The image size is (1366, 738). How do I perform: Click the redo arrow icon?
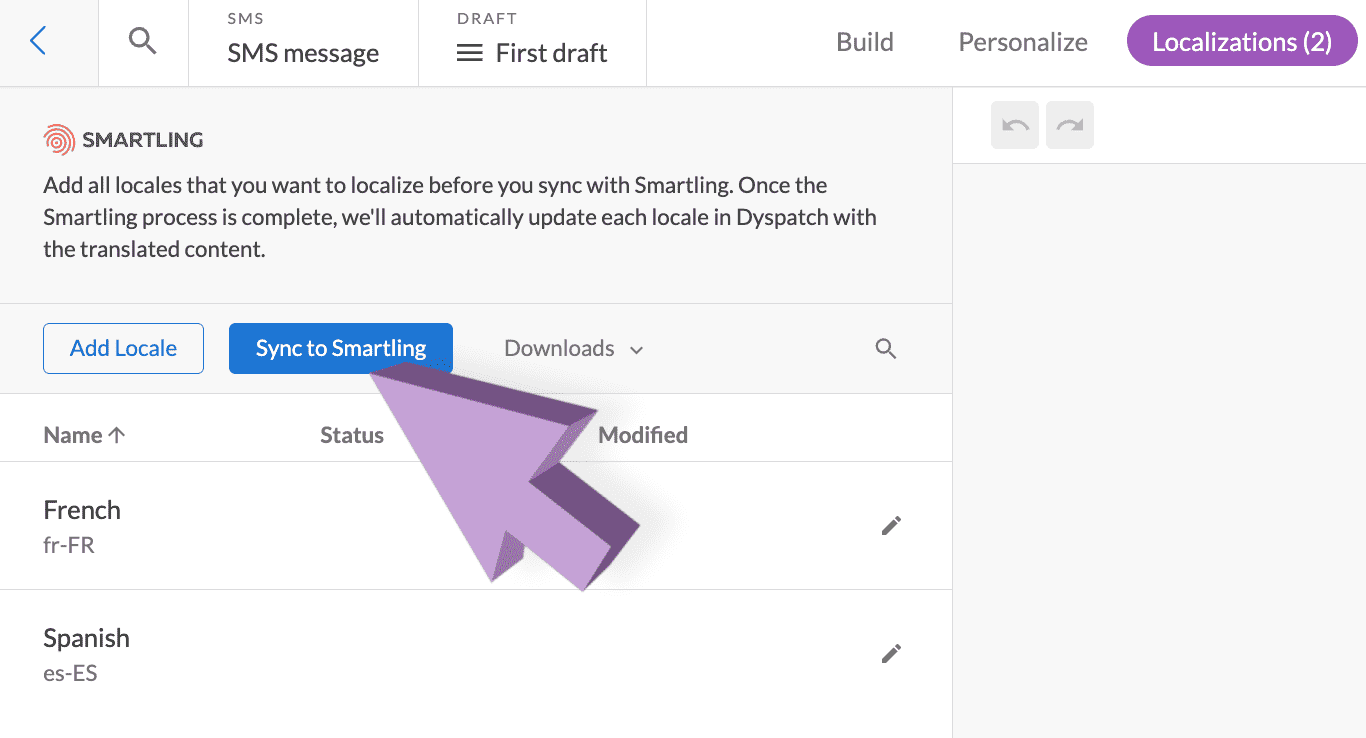point(1070,125)
